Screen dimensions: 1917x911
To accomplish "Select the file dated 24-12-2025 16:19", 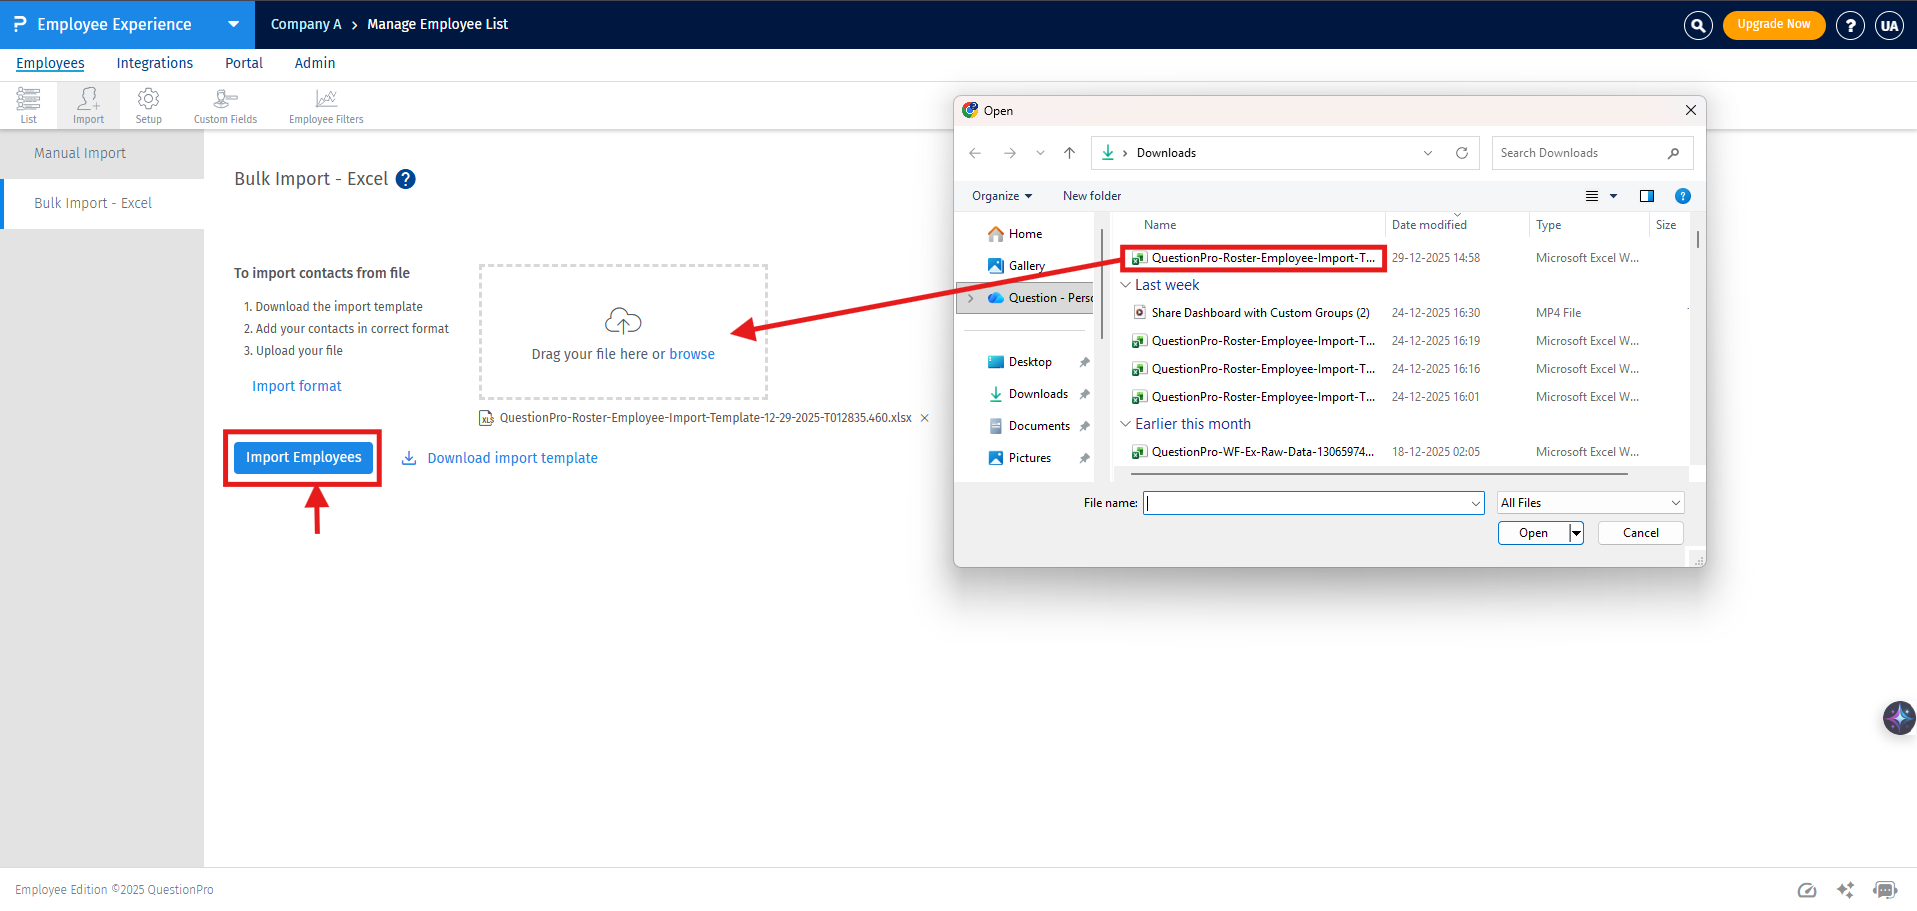I will pos(1262,341).
